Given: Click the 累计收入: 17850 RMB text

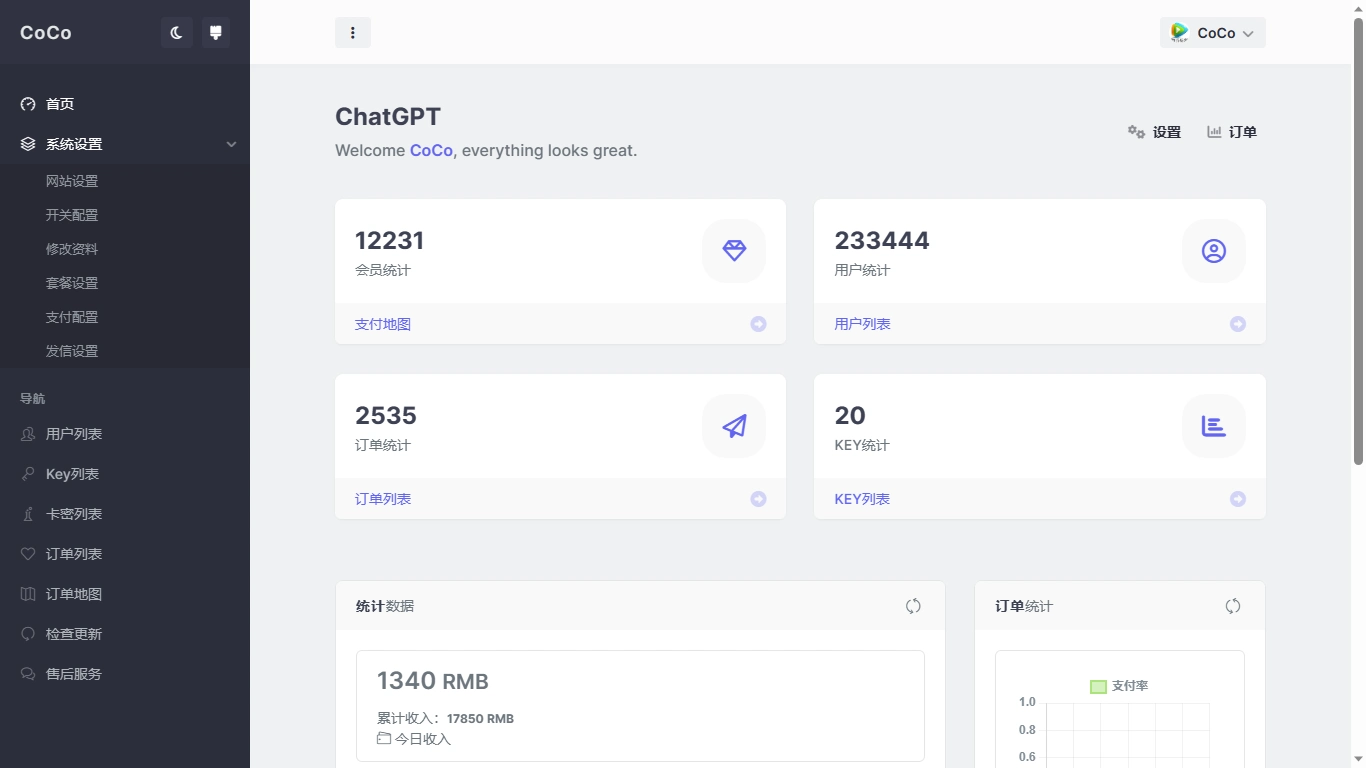Looking at the screenshot, I should click(x=445, y=718).
